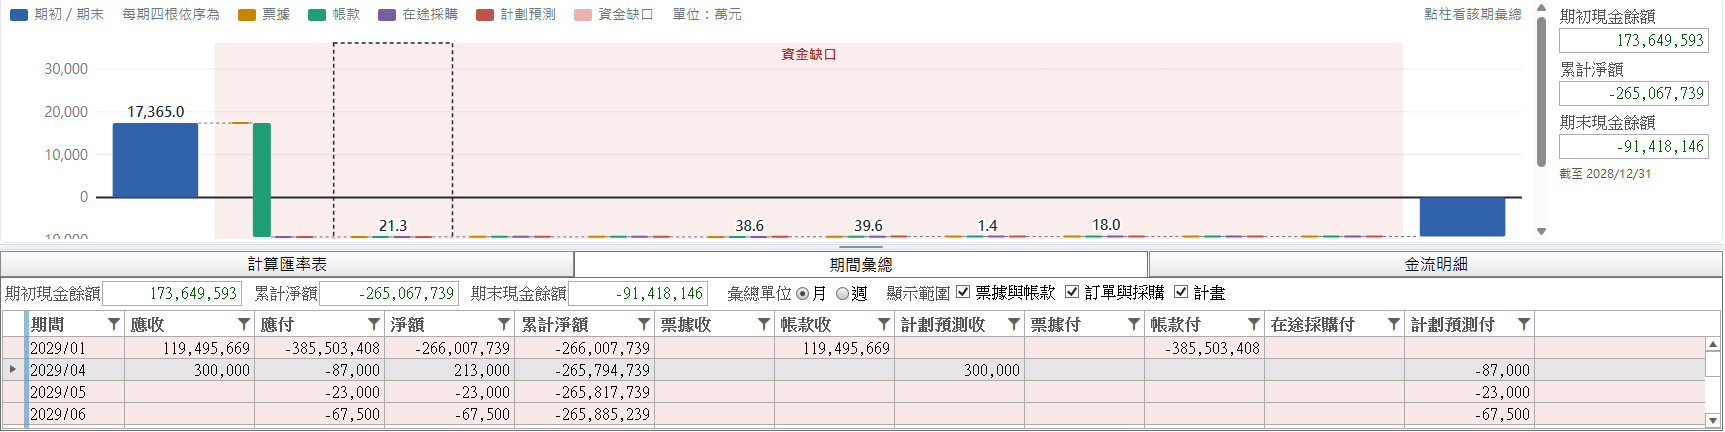Open filter on 帳款付 column
Image resolution: width=1725 pixels, height=432 pixels.
(1253, 324)
